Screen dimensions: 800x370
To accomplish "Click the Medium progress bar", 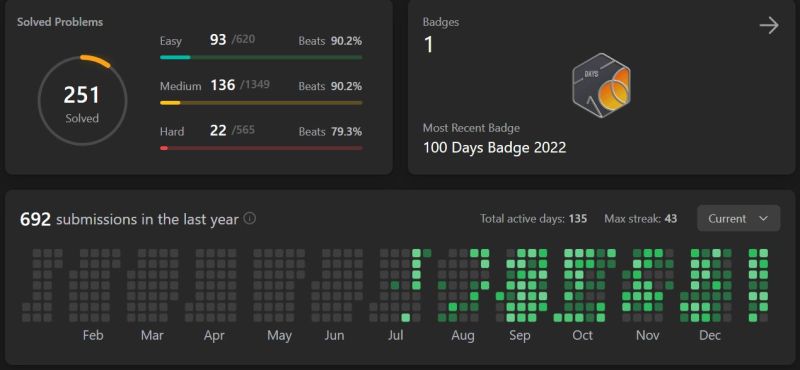I will pos(261,103).
